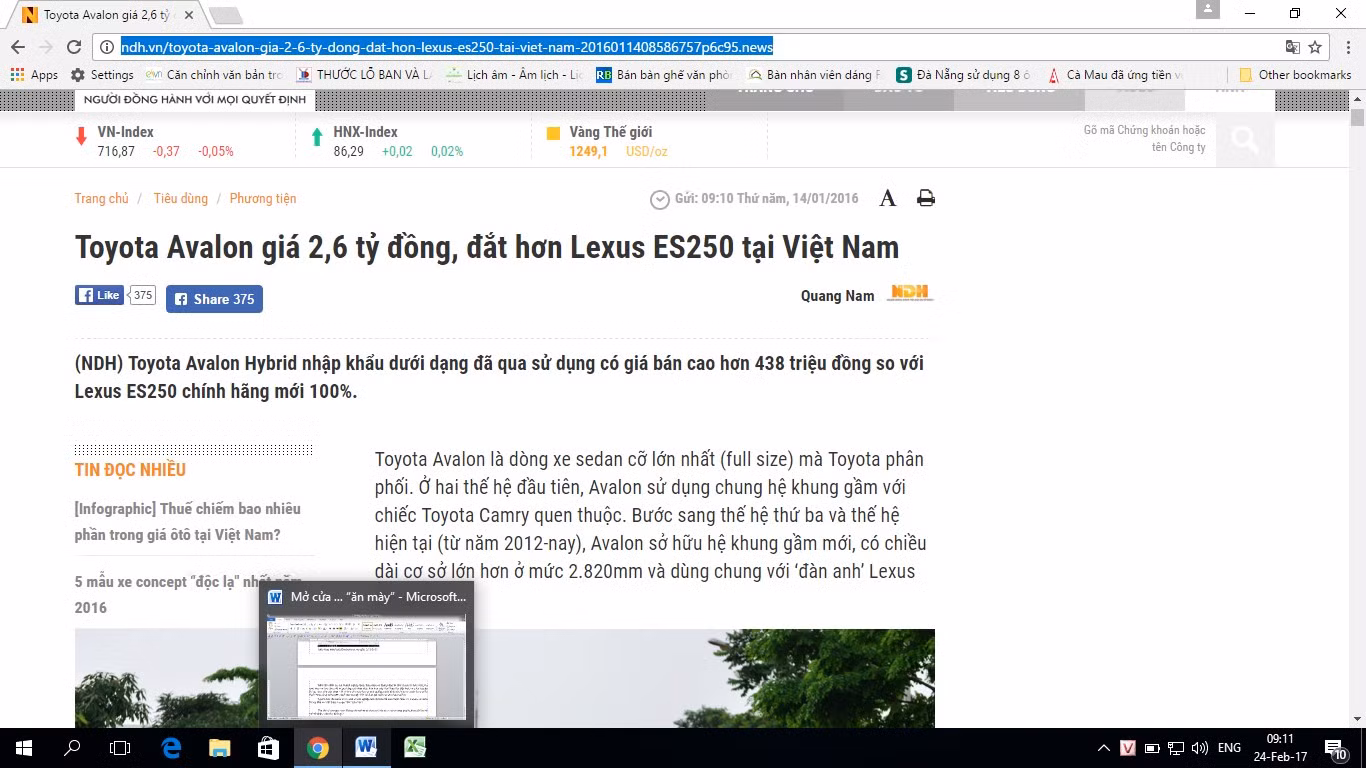This screenshot has width=1366, height=768.
Task: Click the Facebook Like button
Action: 99,295
